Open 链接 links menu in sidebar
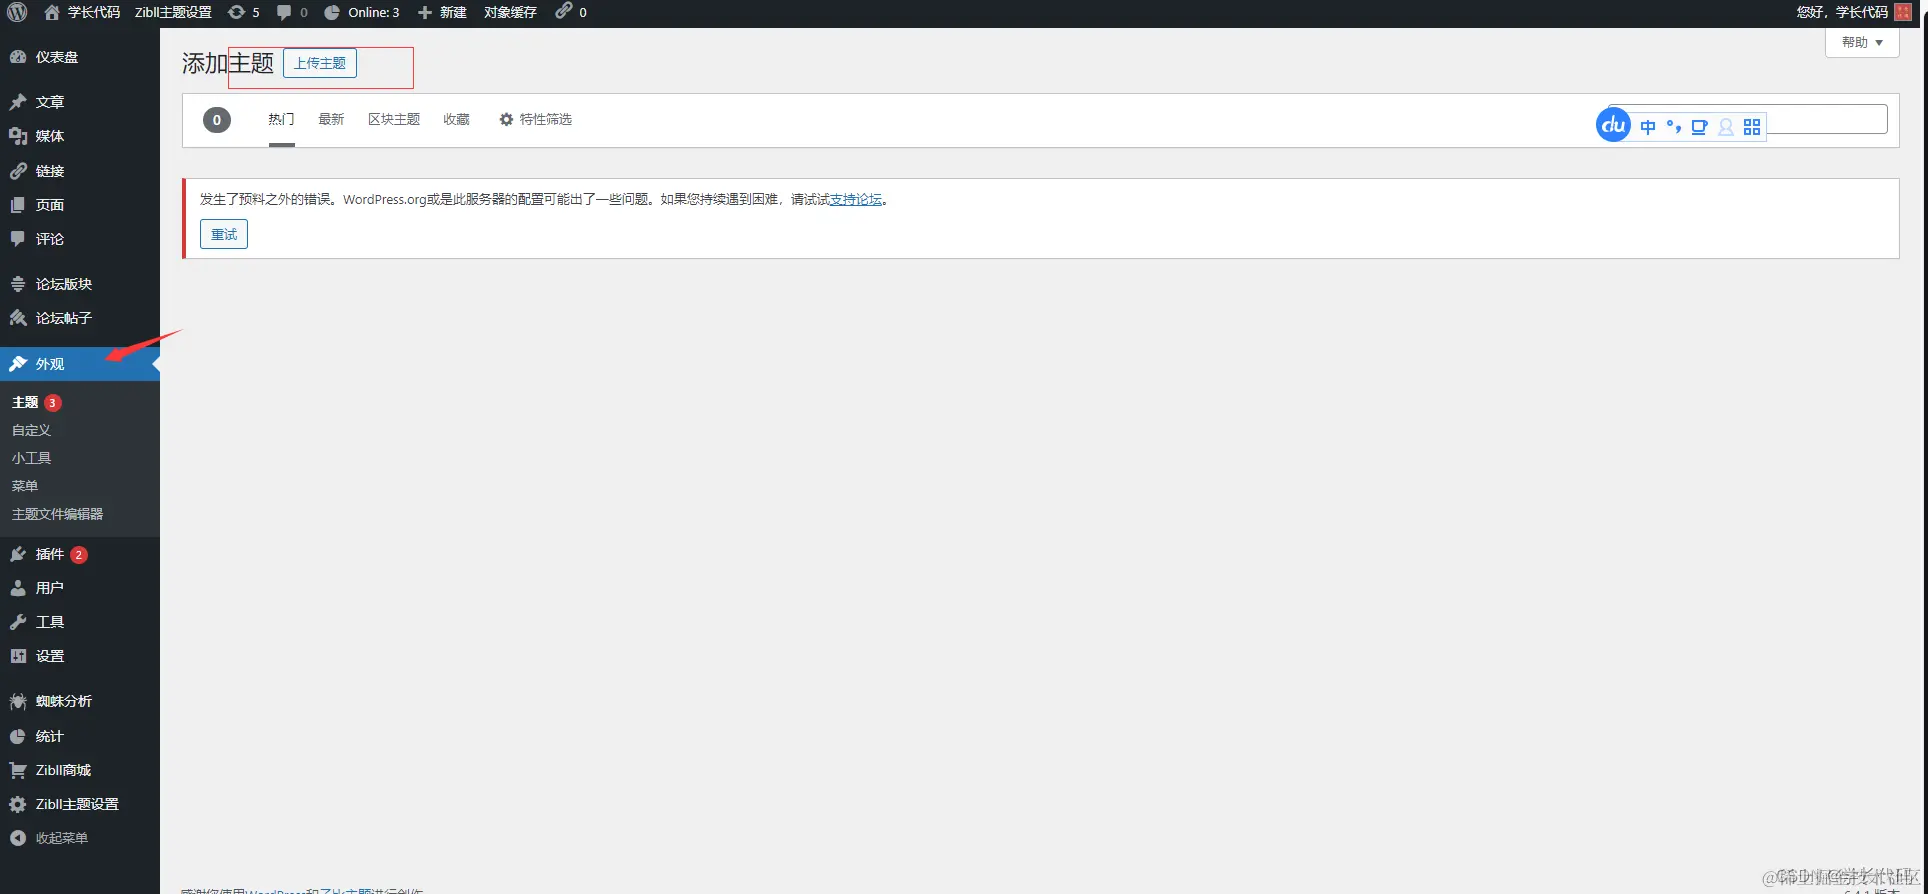Viewport: 1928px width, 894px height. (x=80, y=171)
